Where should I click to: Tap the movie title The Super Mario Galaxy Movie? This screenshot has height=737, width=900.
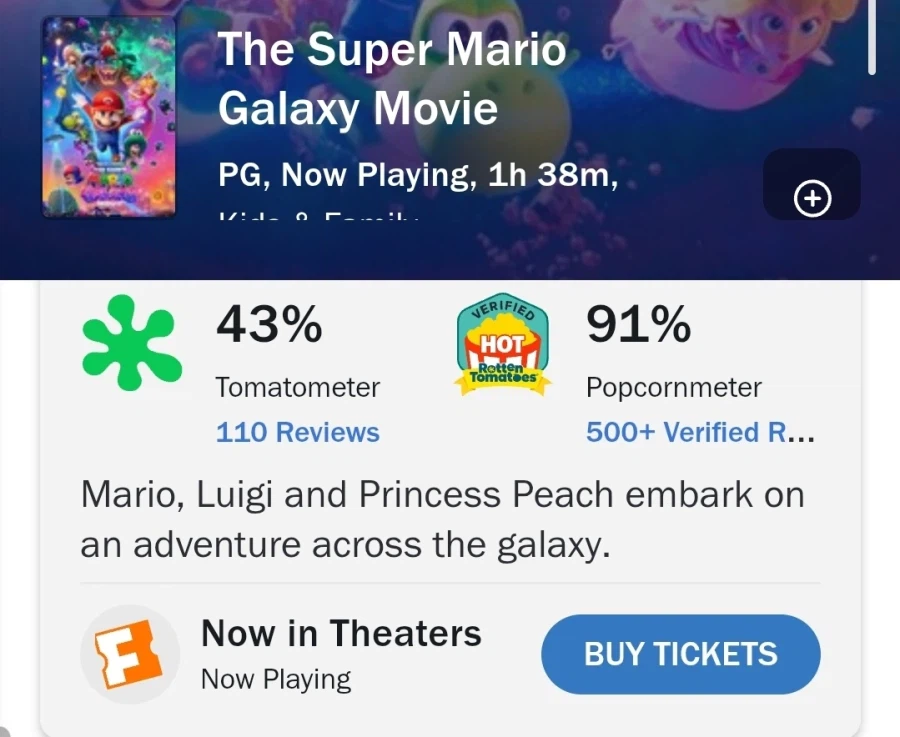pyautogui.click(x=391, y=78)
